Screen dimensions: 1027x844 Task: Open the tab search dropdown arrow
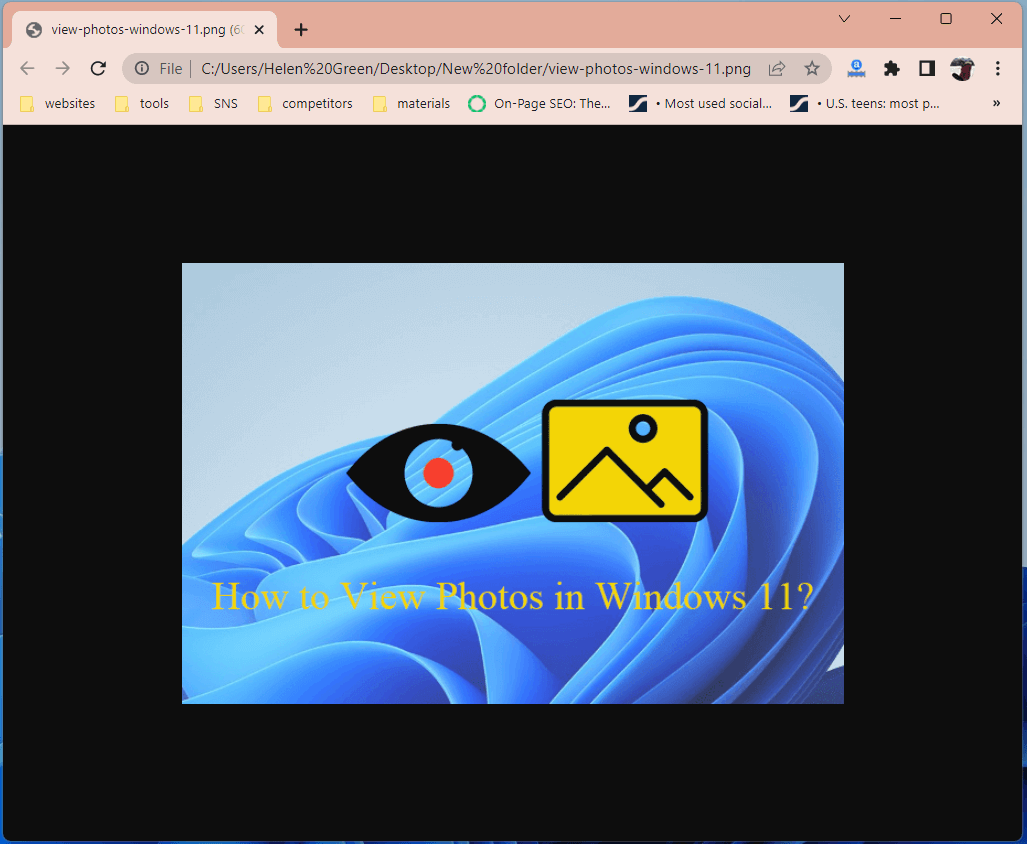pos(844,19)
